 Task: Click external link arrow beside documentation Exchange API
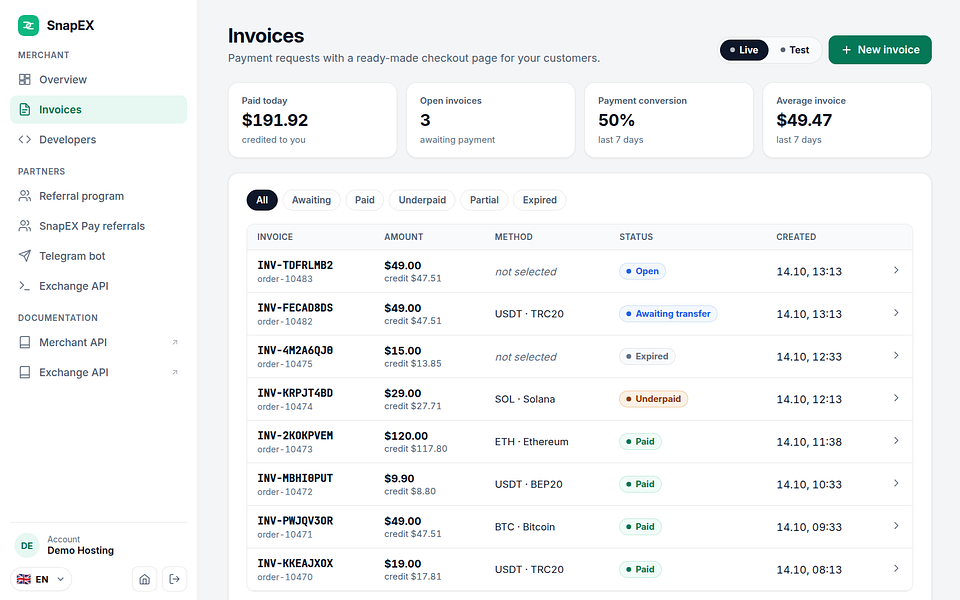click(x=174, y=372)
